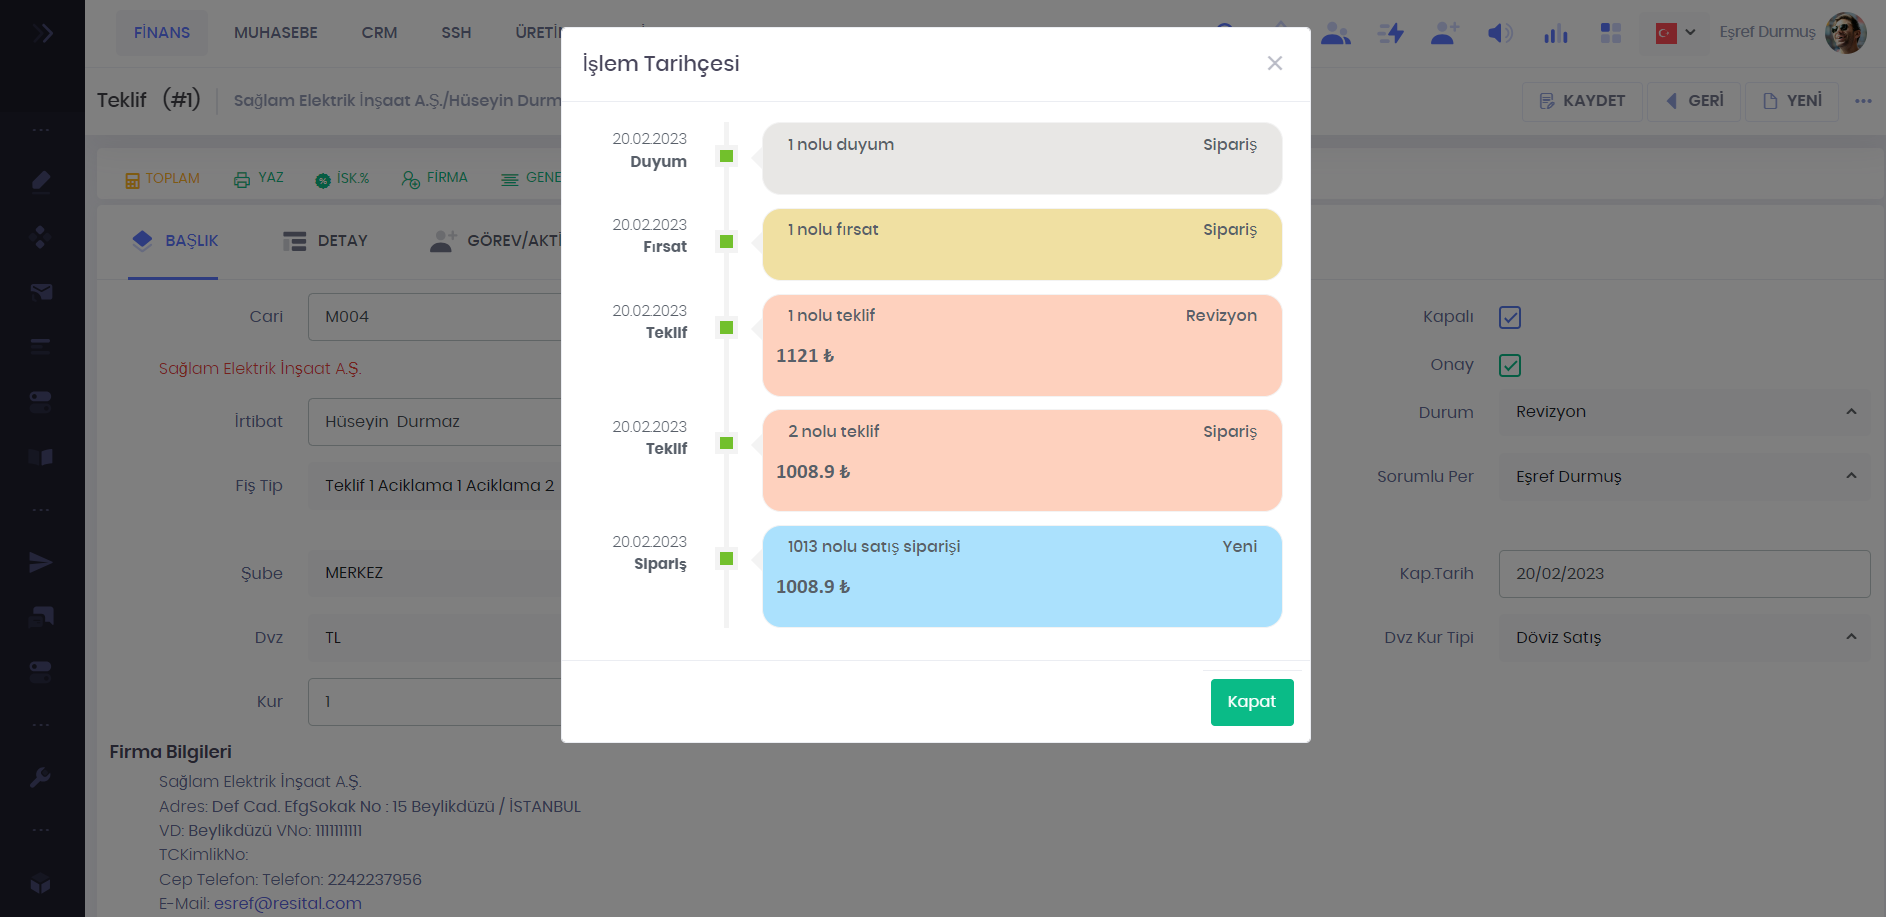Open the Sorumlu Per dropdown
1886x917 pixels.
click(x=1683, y=476)
